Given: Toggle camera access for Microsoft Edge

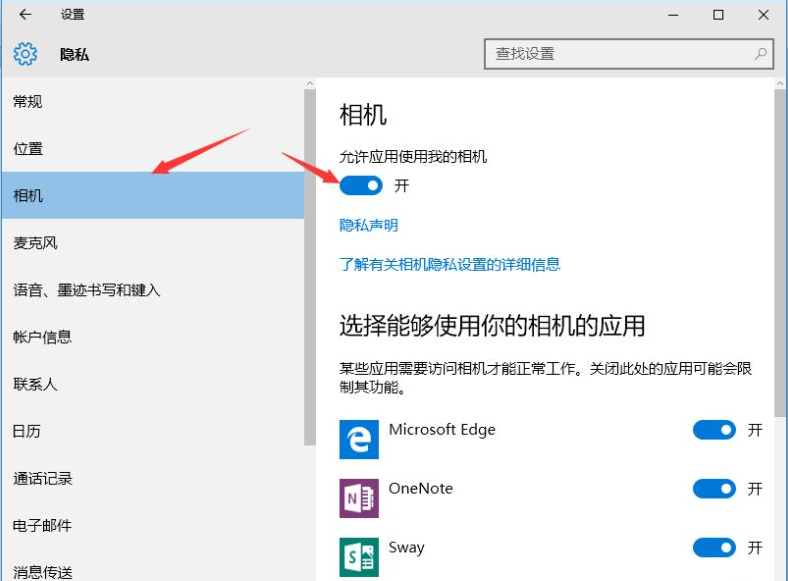Looking at the screenshot, I should coord(714,430).
